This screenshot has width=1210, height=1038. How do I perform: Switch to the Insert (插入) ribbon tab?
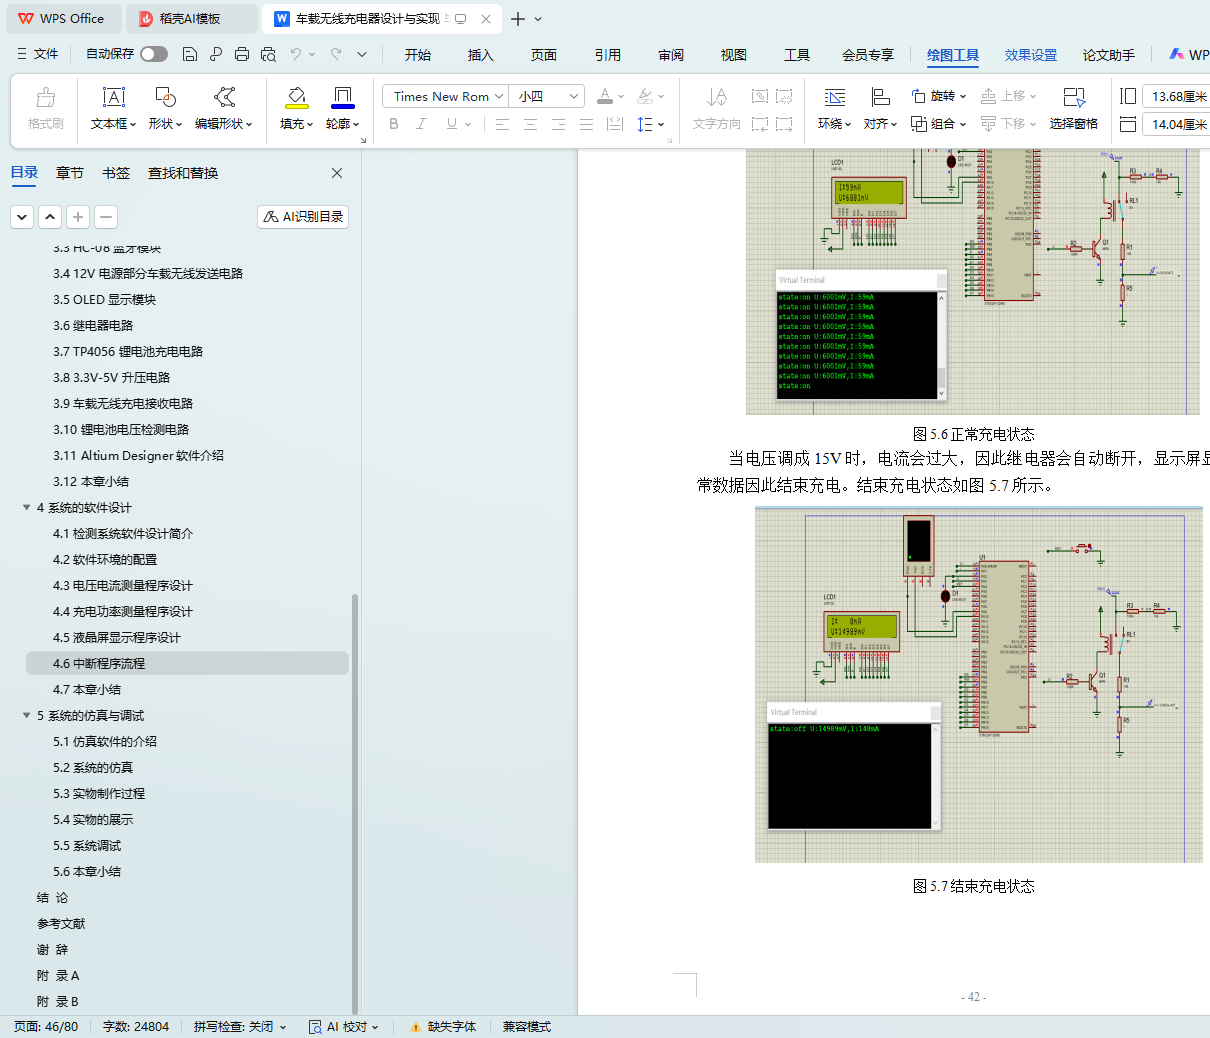point(480,55)
